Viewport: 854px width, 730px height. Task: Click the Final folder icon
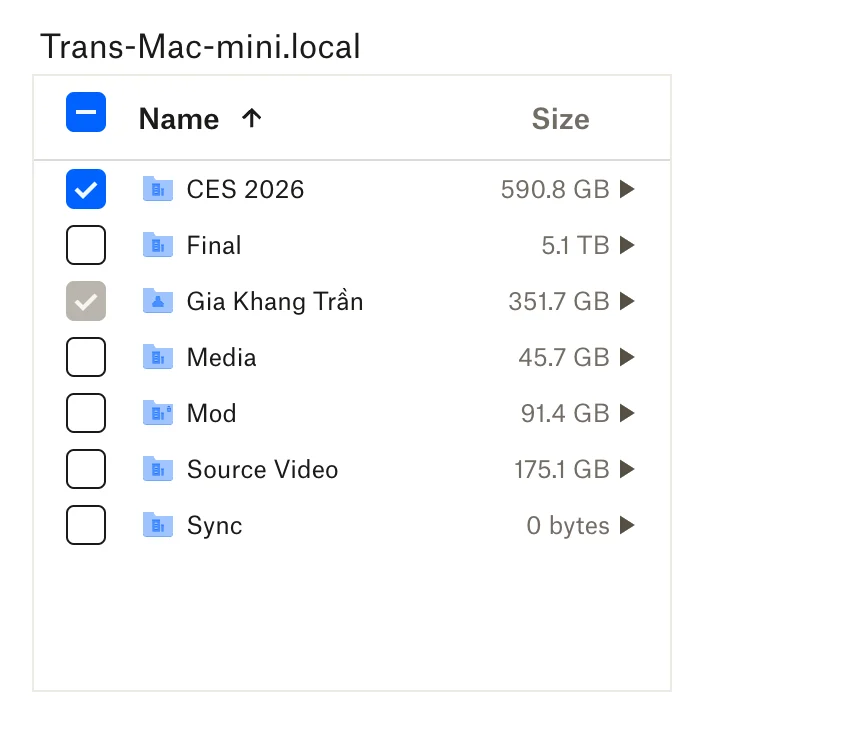tap(158, 245)
